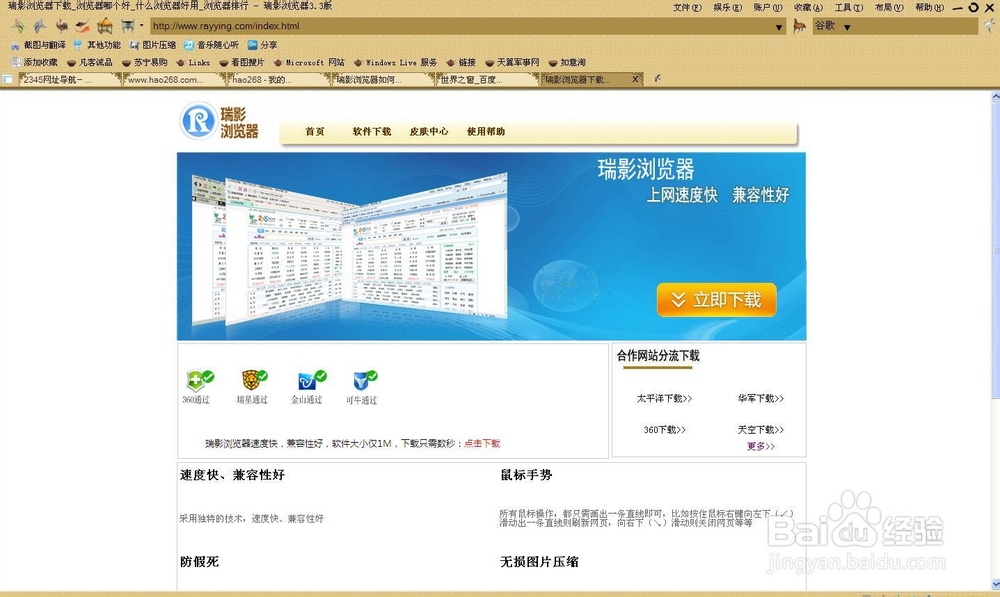Open the 360下载>> link
The height and width of the screenshot is (597, 1000).
point(665,430)
